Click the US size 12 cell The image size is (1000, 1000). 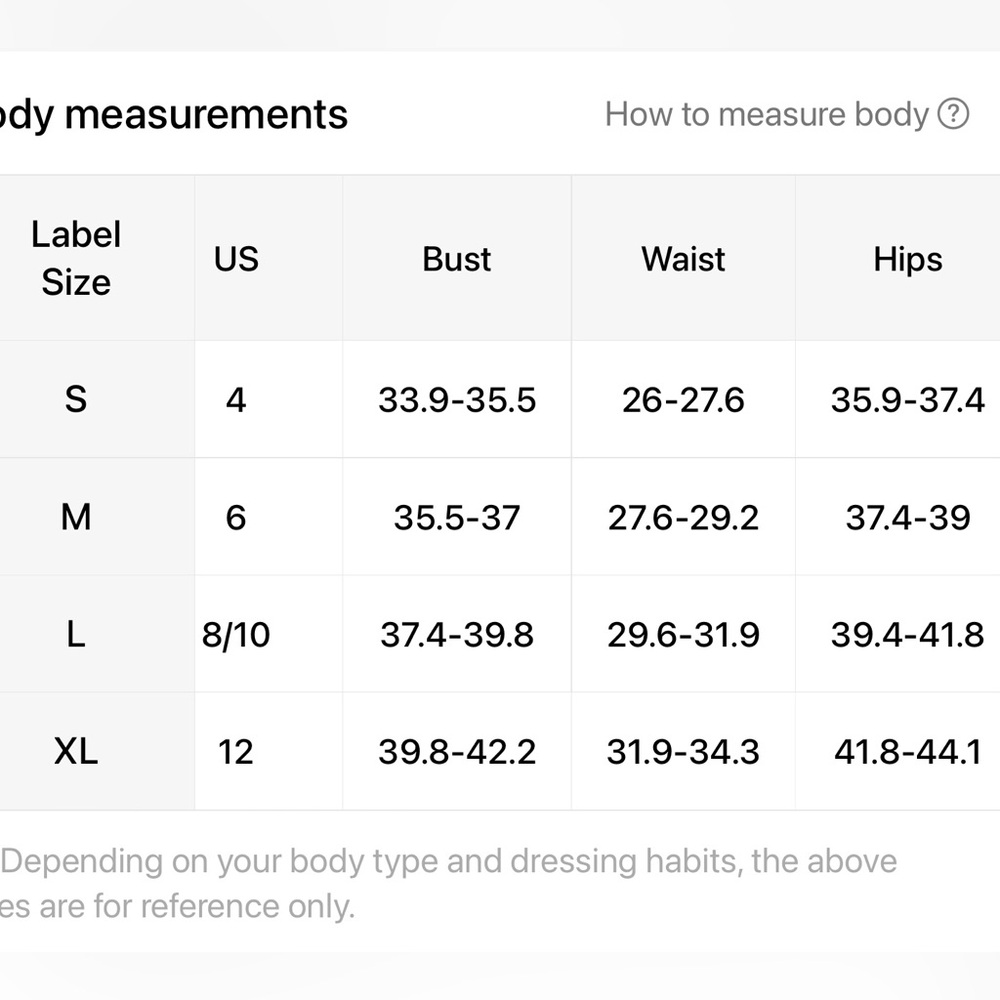pos(236,751)
